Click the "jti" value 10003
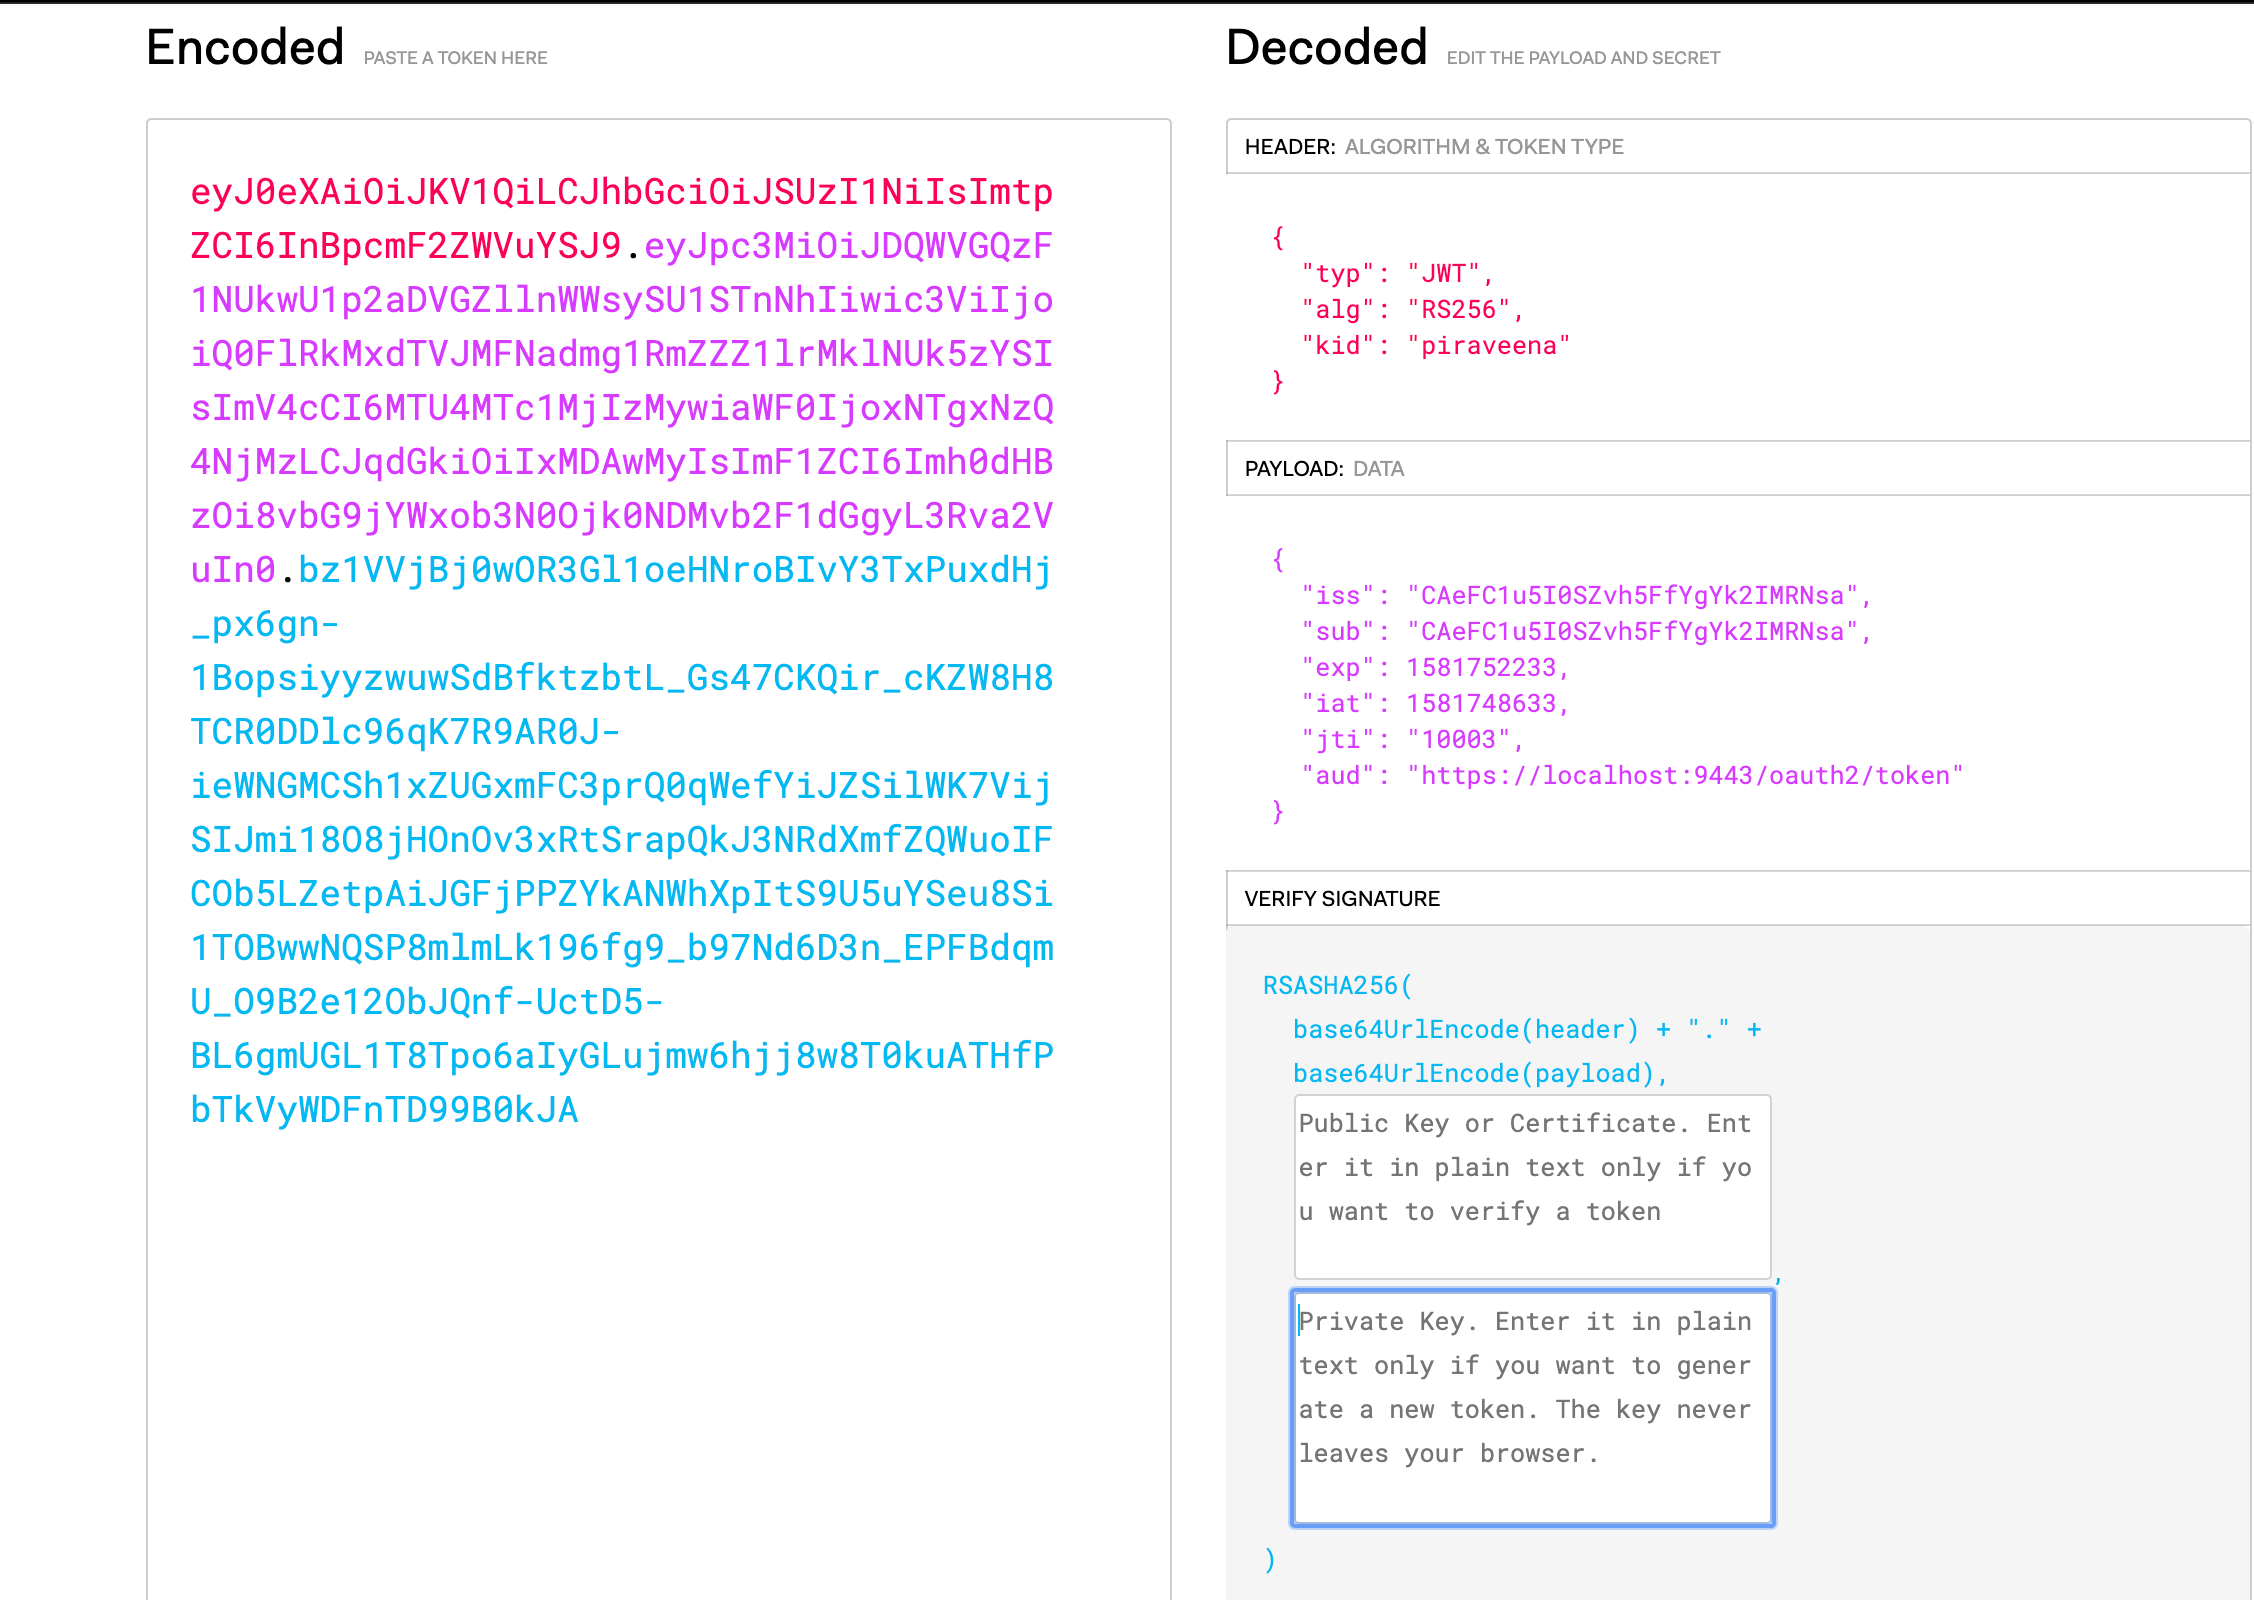The image size is (2254, 1600). coord(1459,740)
